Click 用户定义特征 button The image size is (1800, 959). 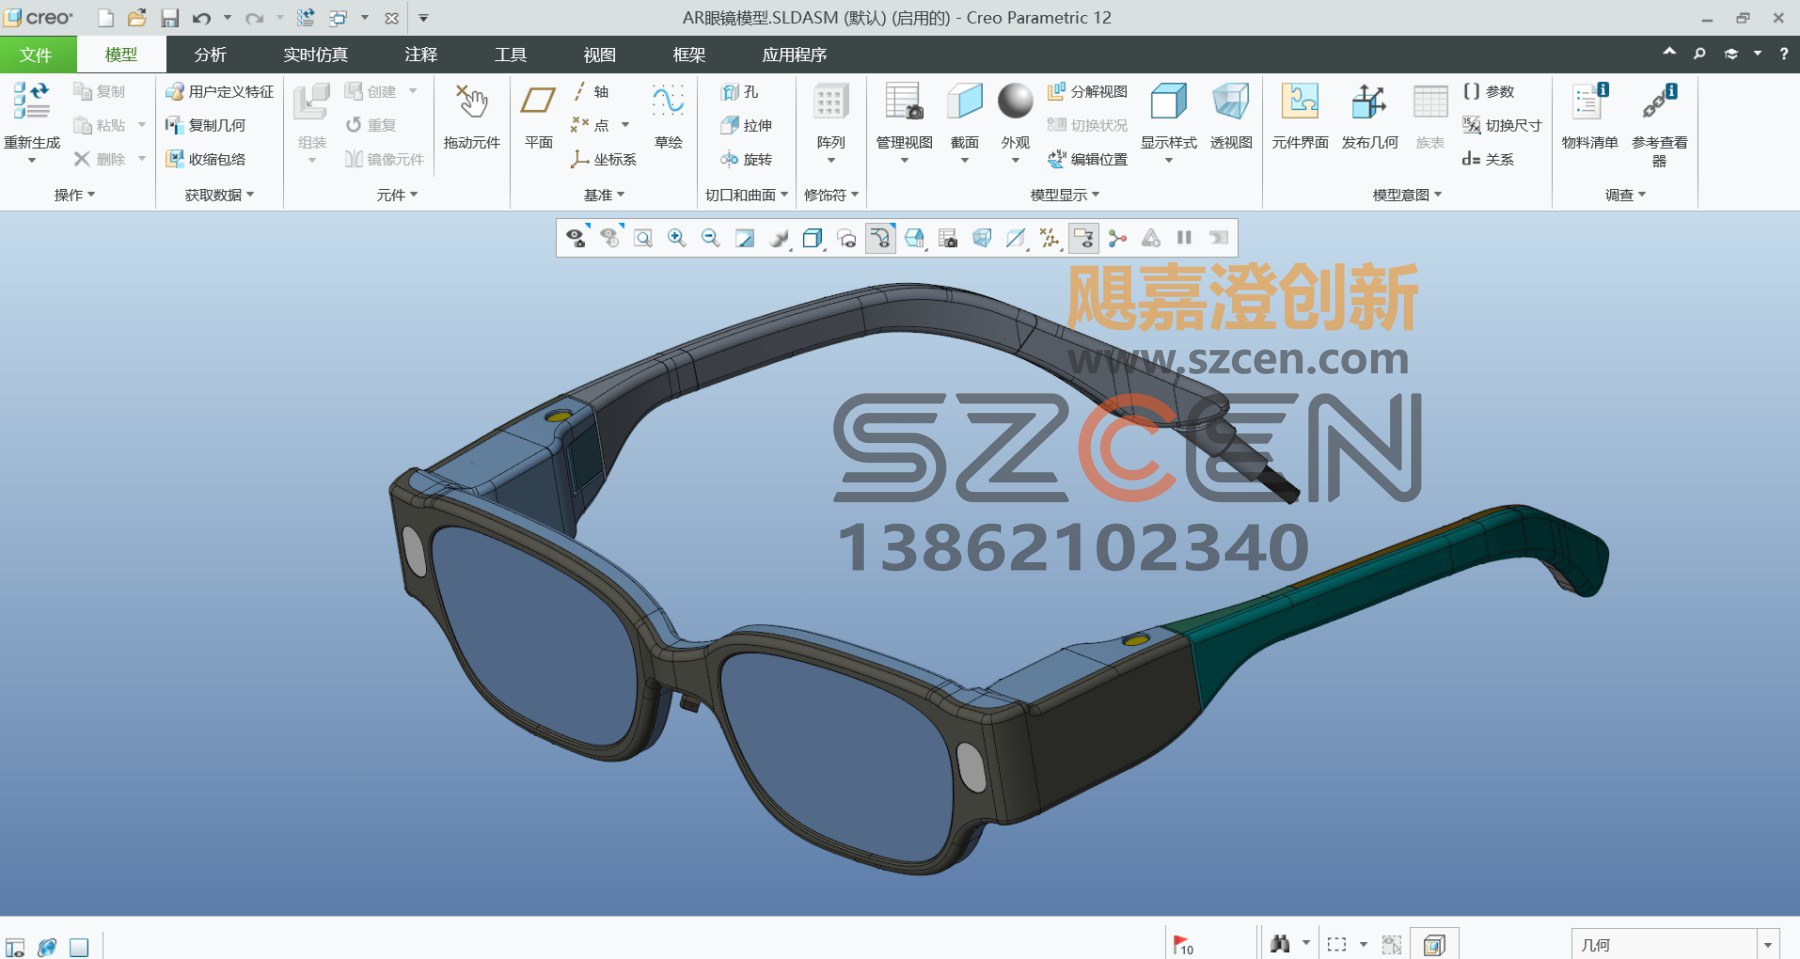(x=219, y=92)
